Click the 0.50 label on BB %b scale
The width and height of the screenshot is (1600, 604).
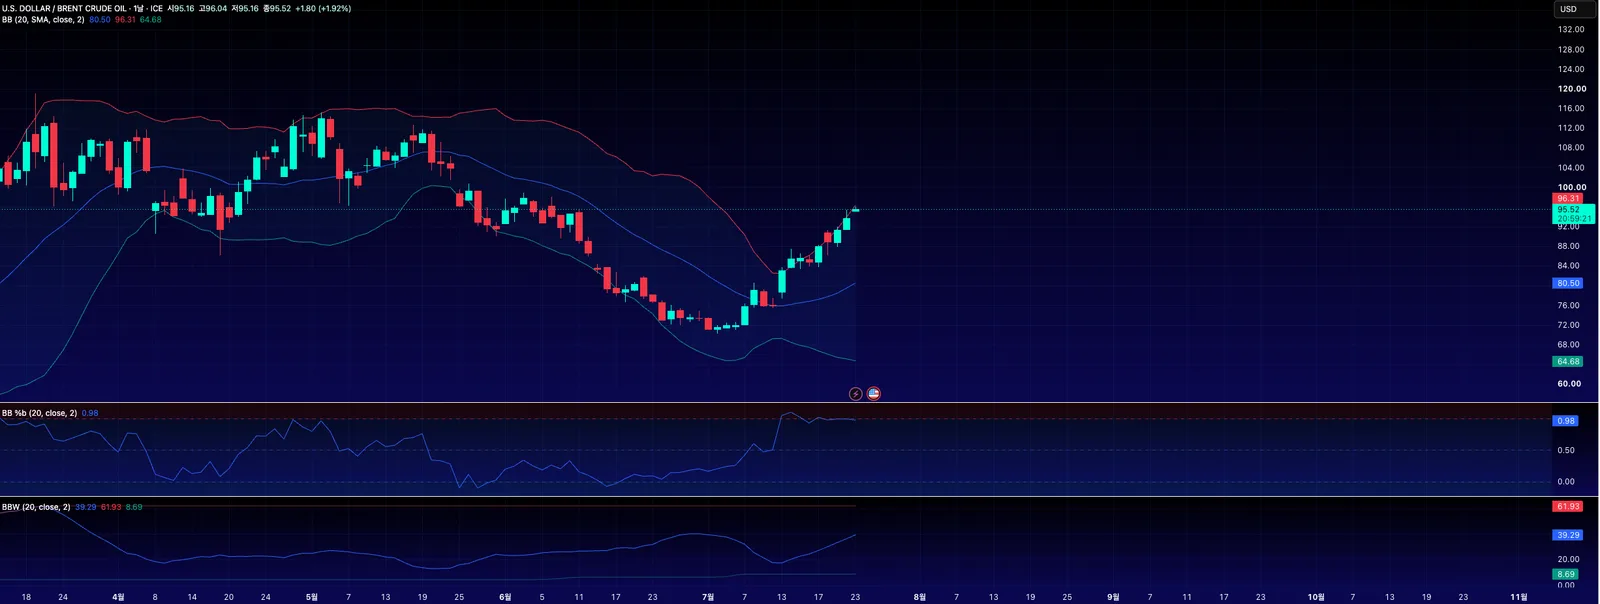coord(1566,451)
